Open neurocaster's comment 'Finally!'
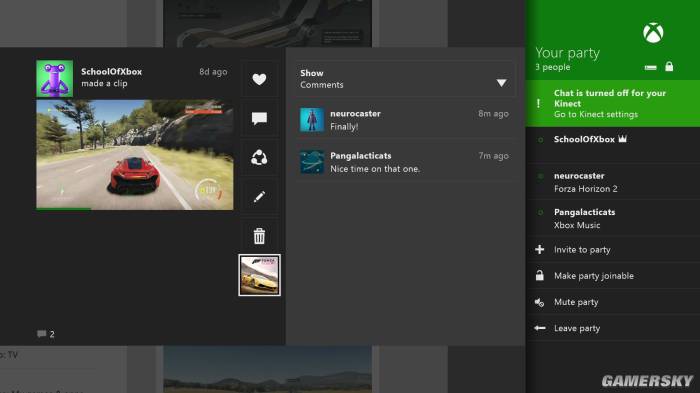The height and width of the screenshot is (393, 700). click(404, 120)
